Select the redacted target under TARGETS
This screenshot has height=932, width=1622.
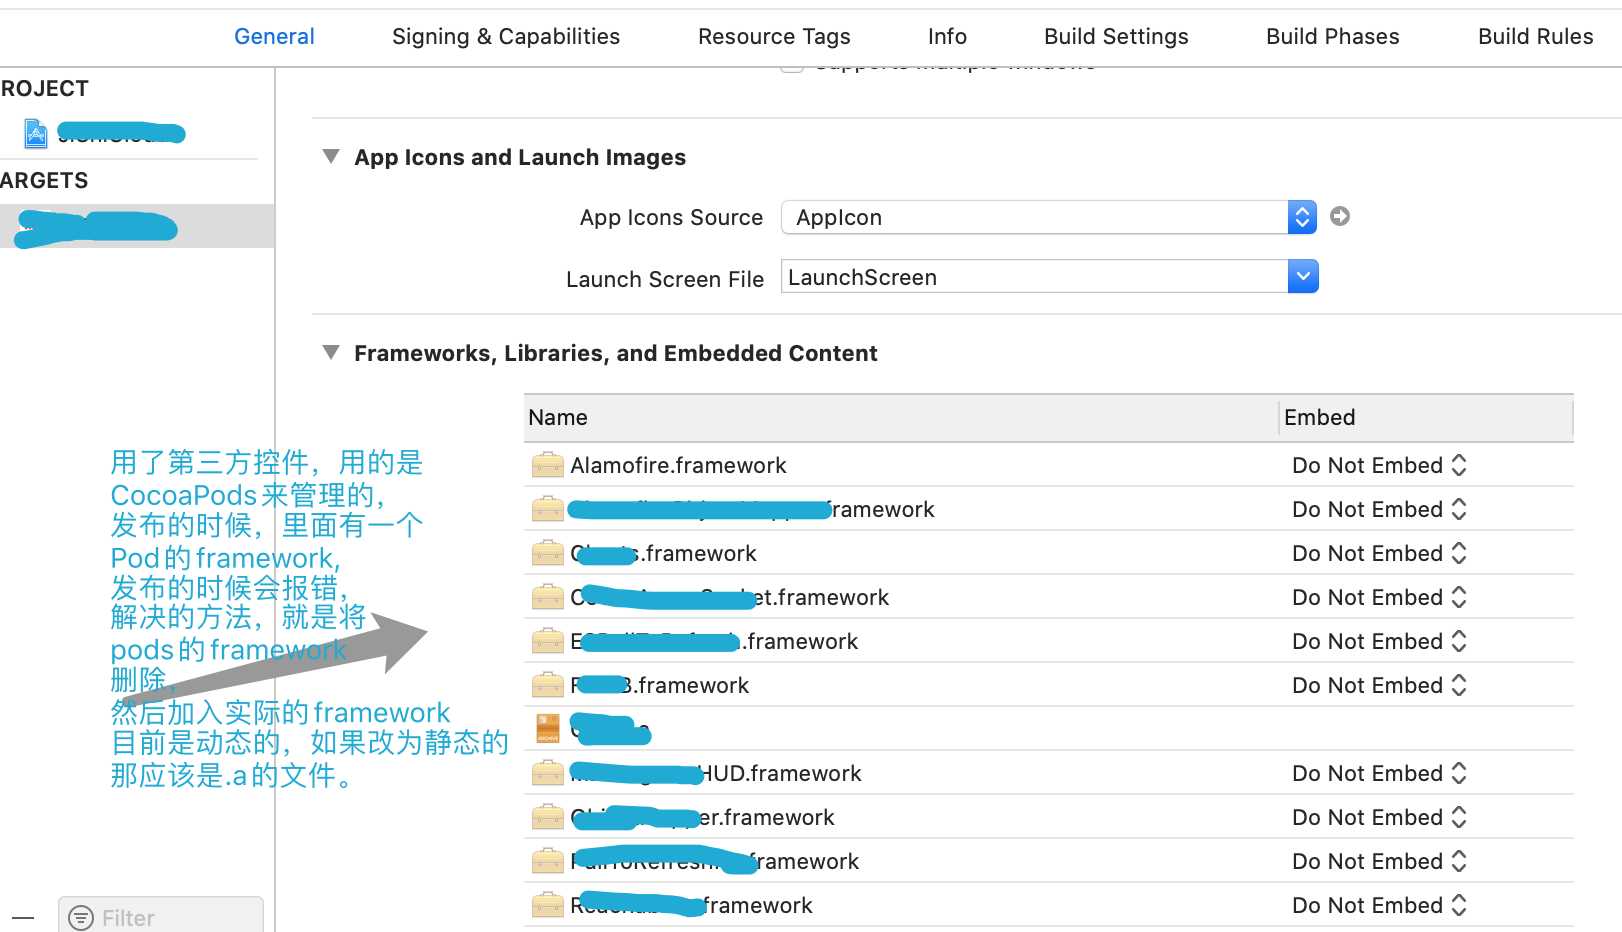tap(137, 226)
